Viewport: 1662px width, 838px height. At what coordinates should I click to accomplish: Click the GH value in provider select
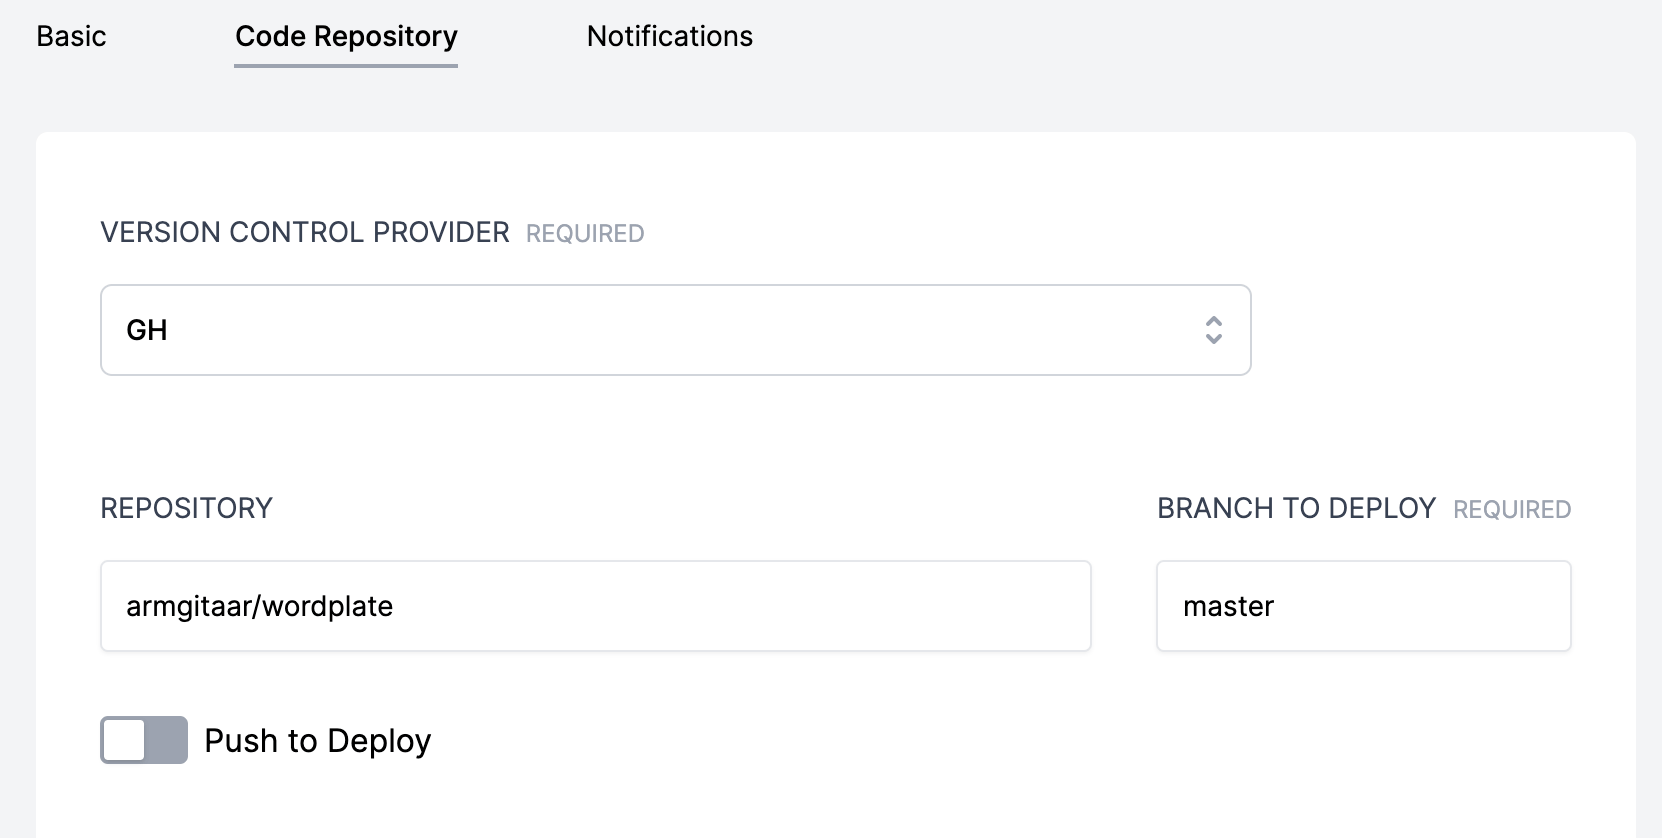click(147, 330)
